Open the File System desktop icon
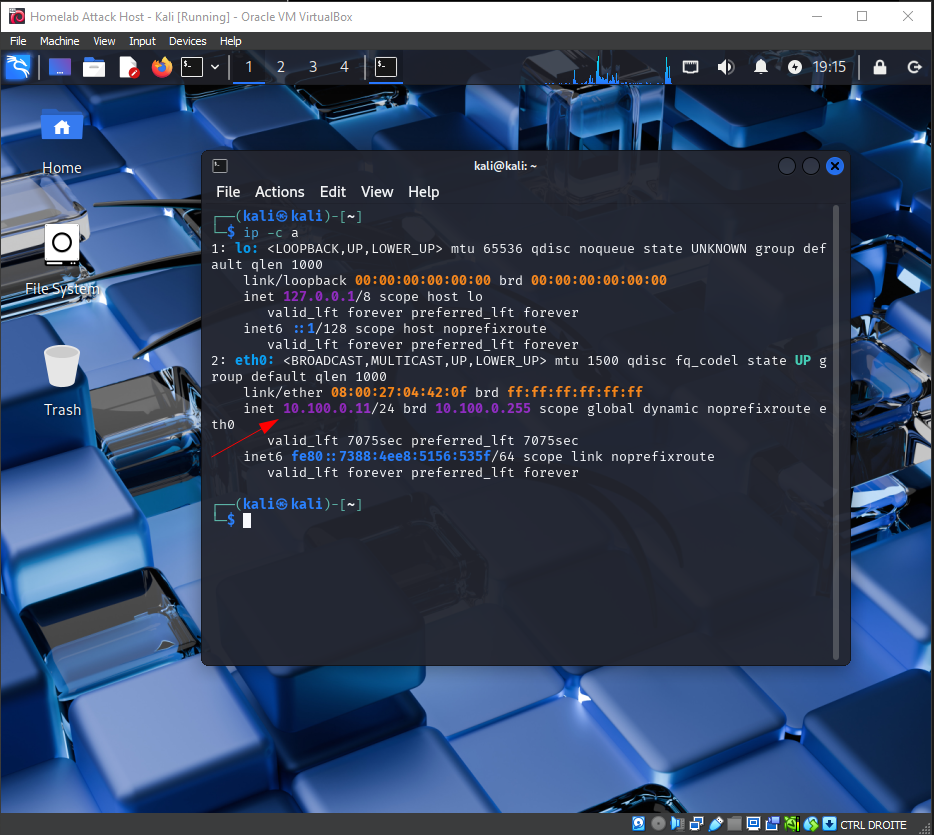 62,261
